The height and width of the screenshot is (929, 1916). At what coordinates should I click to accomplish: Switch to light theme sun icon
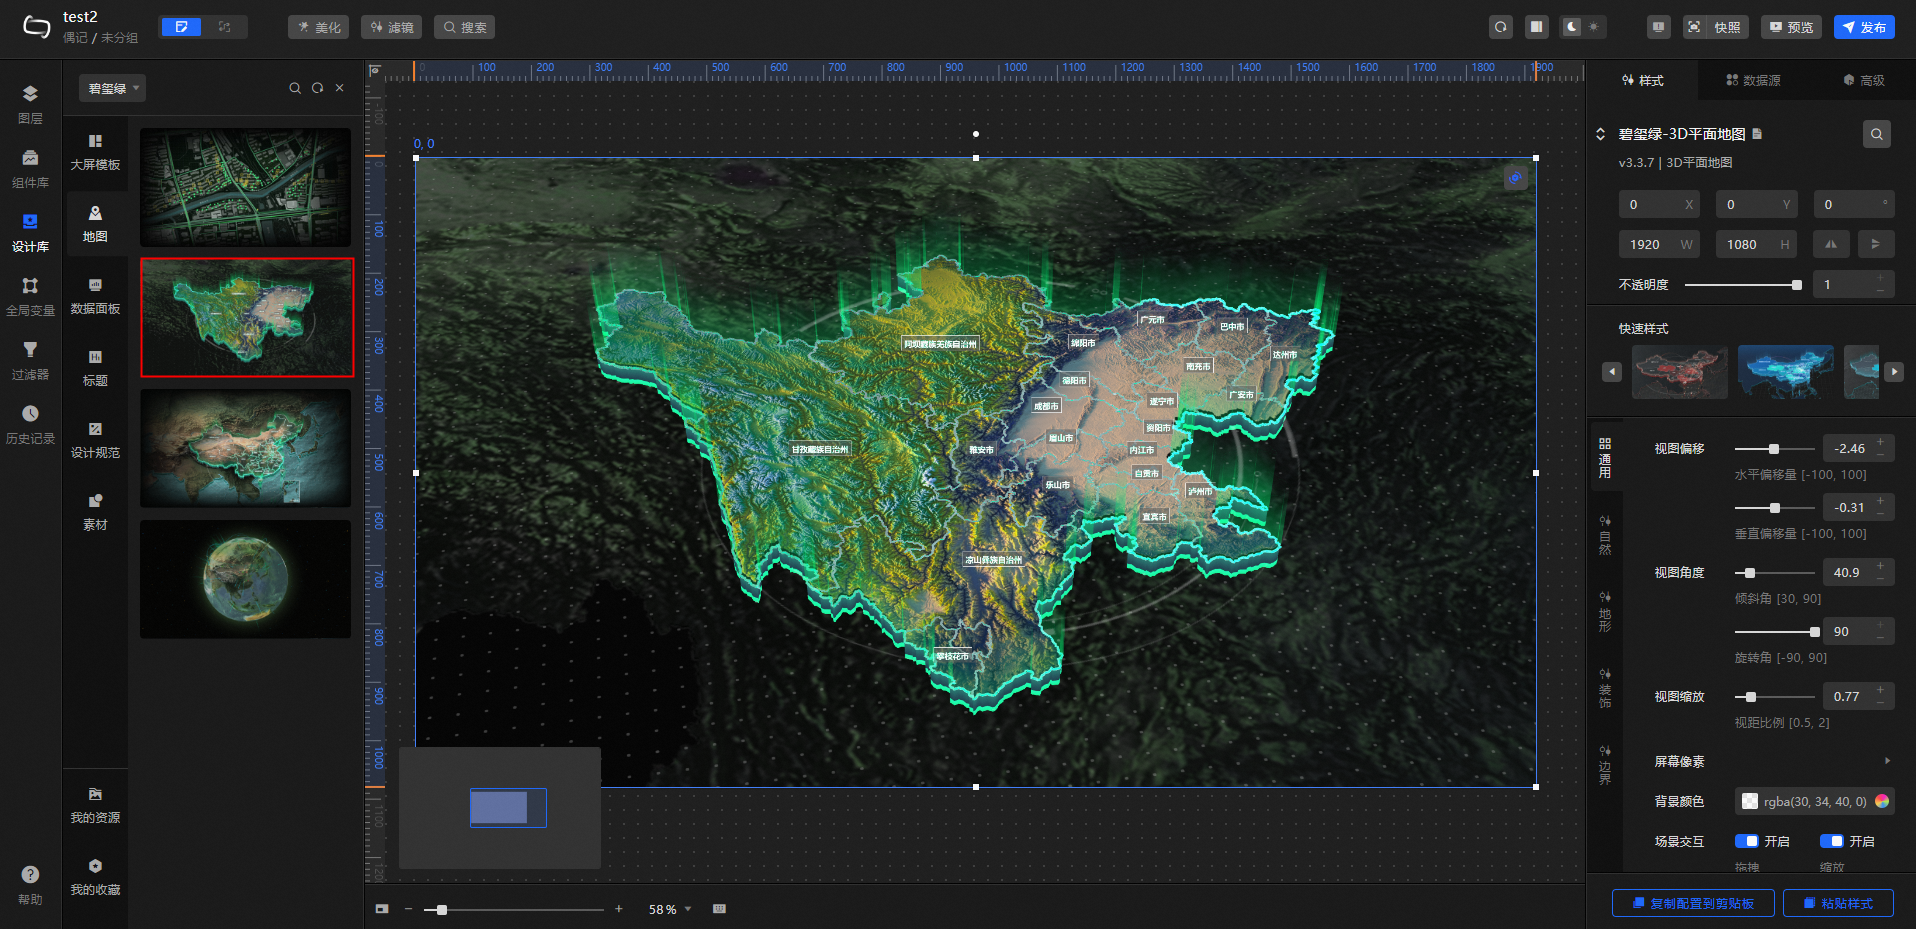point(1594,27)
